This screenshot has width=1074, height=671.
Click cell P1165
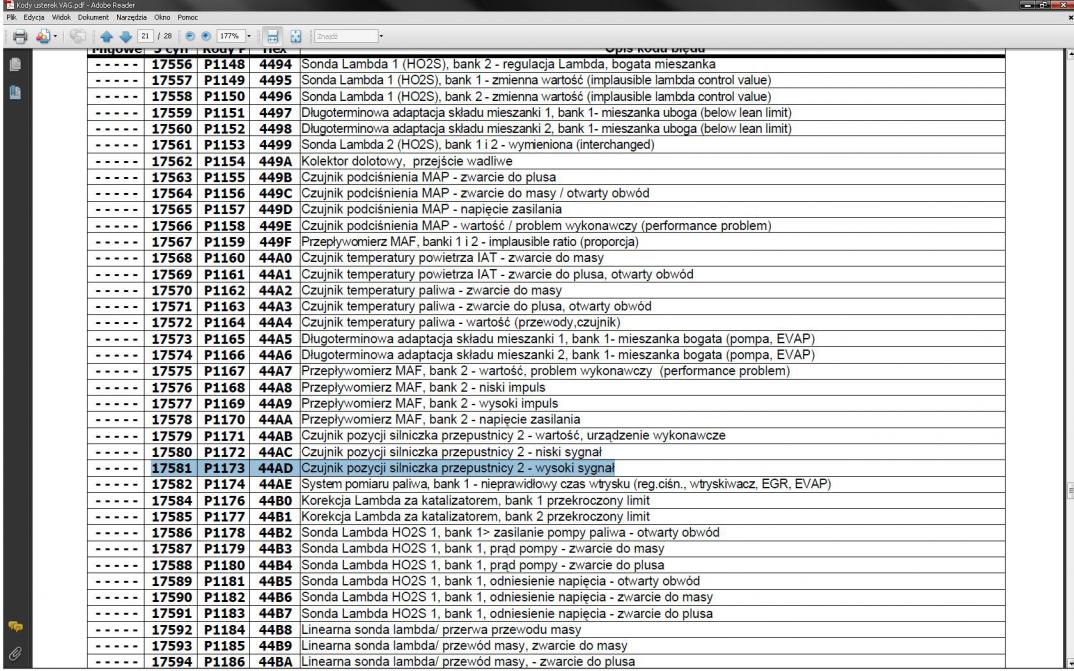click(224, 338)
